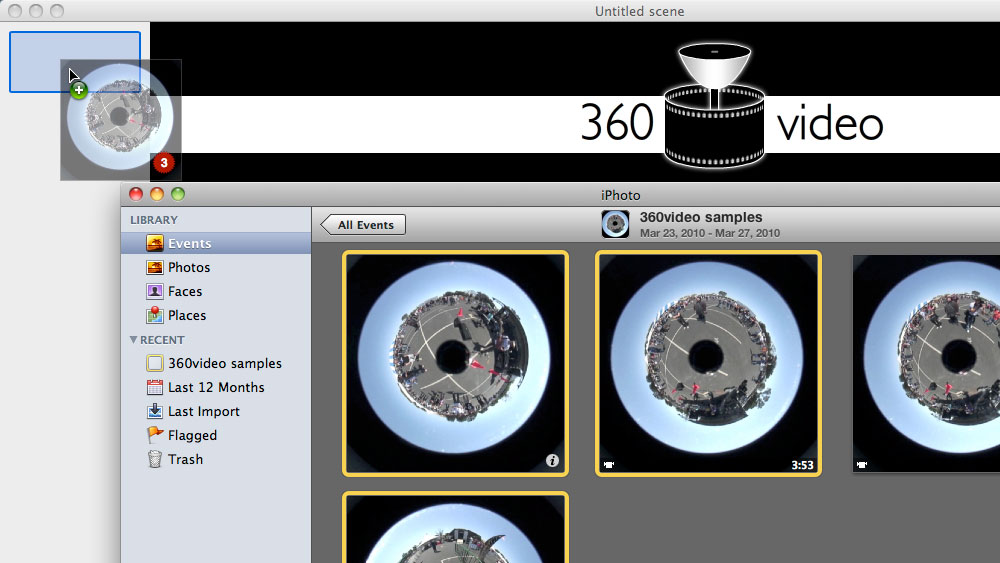Click the Trash can icon

(155, 459)
